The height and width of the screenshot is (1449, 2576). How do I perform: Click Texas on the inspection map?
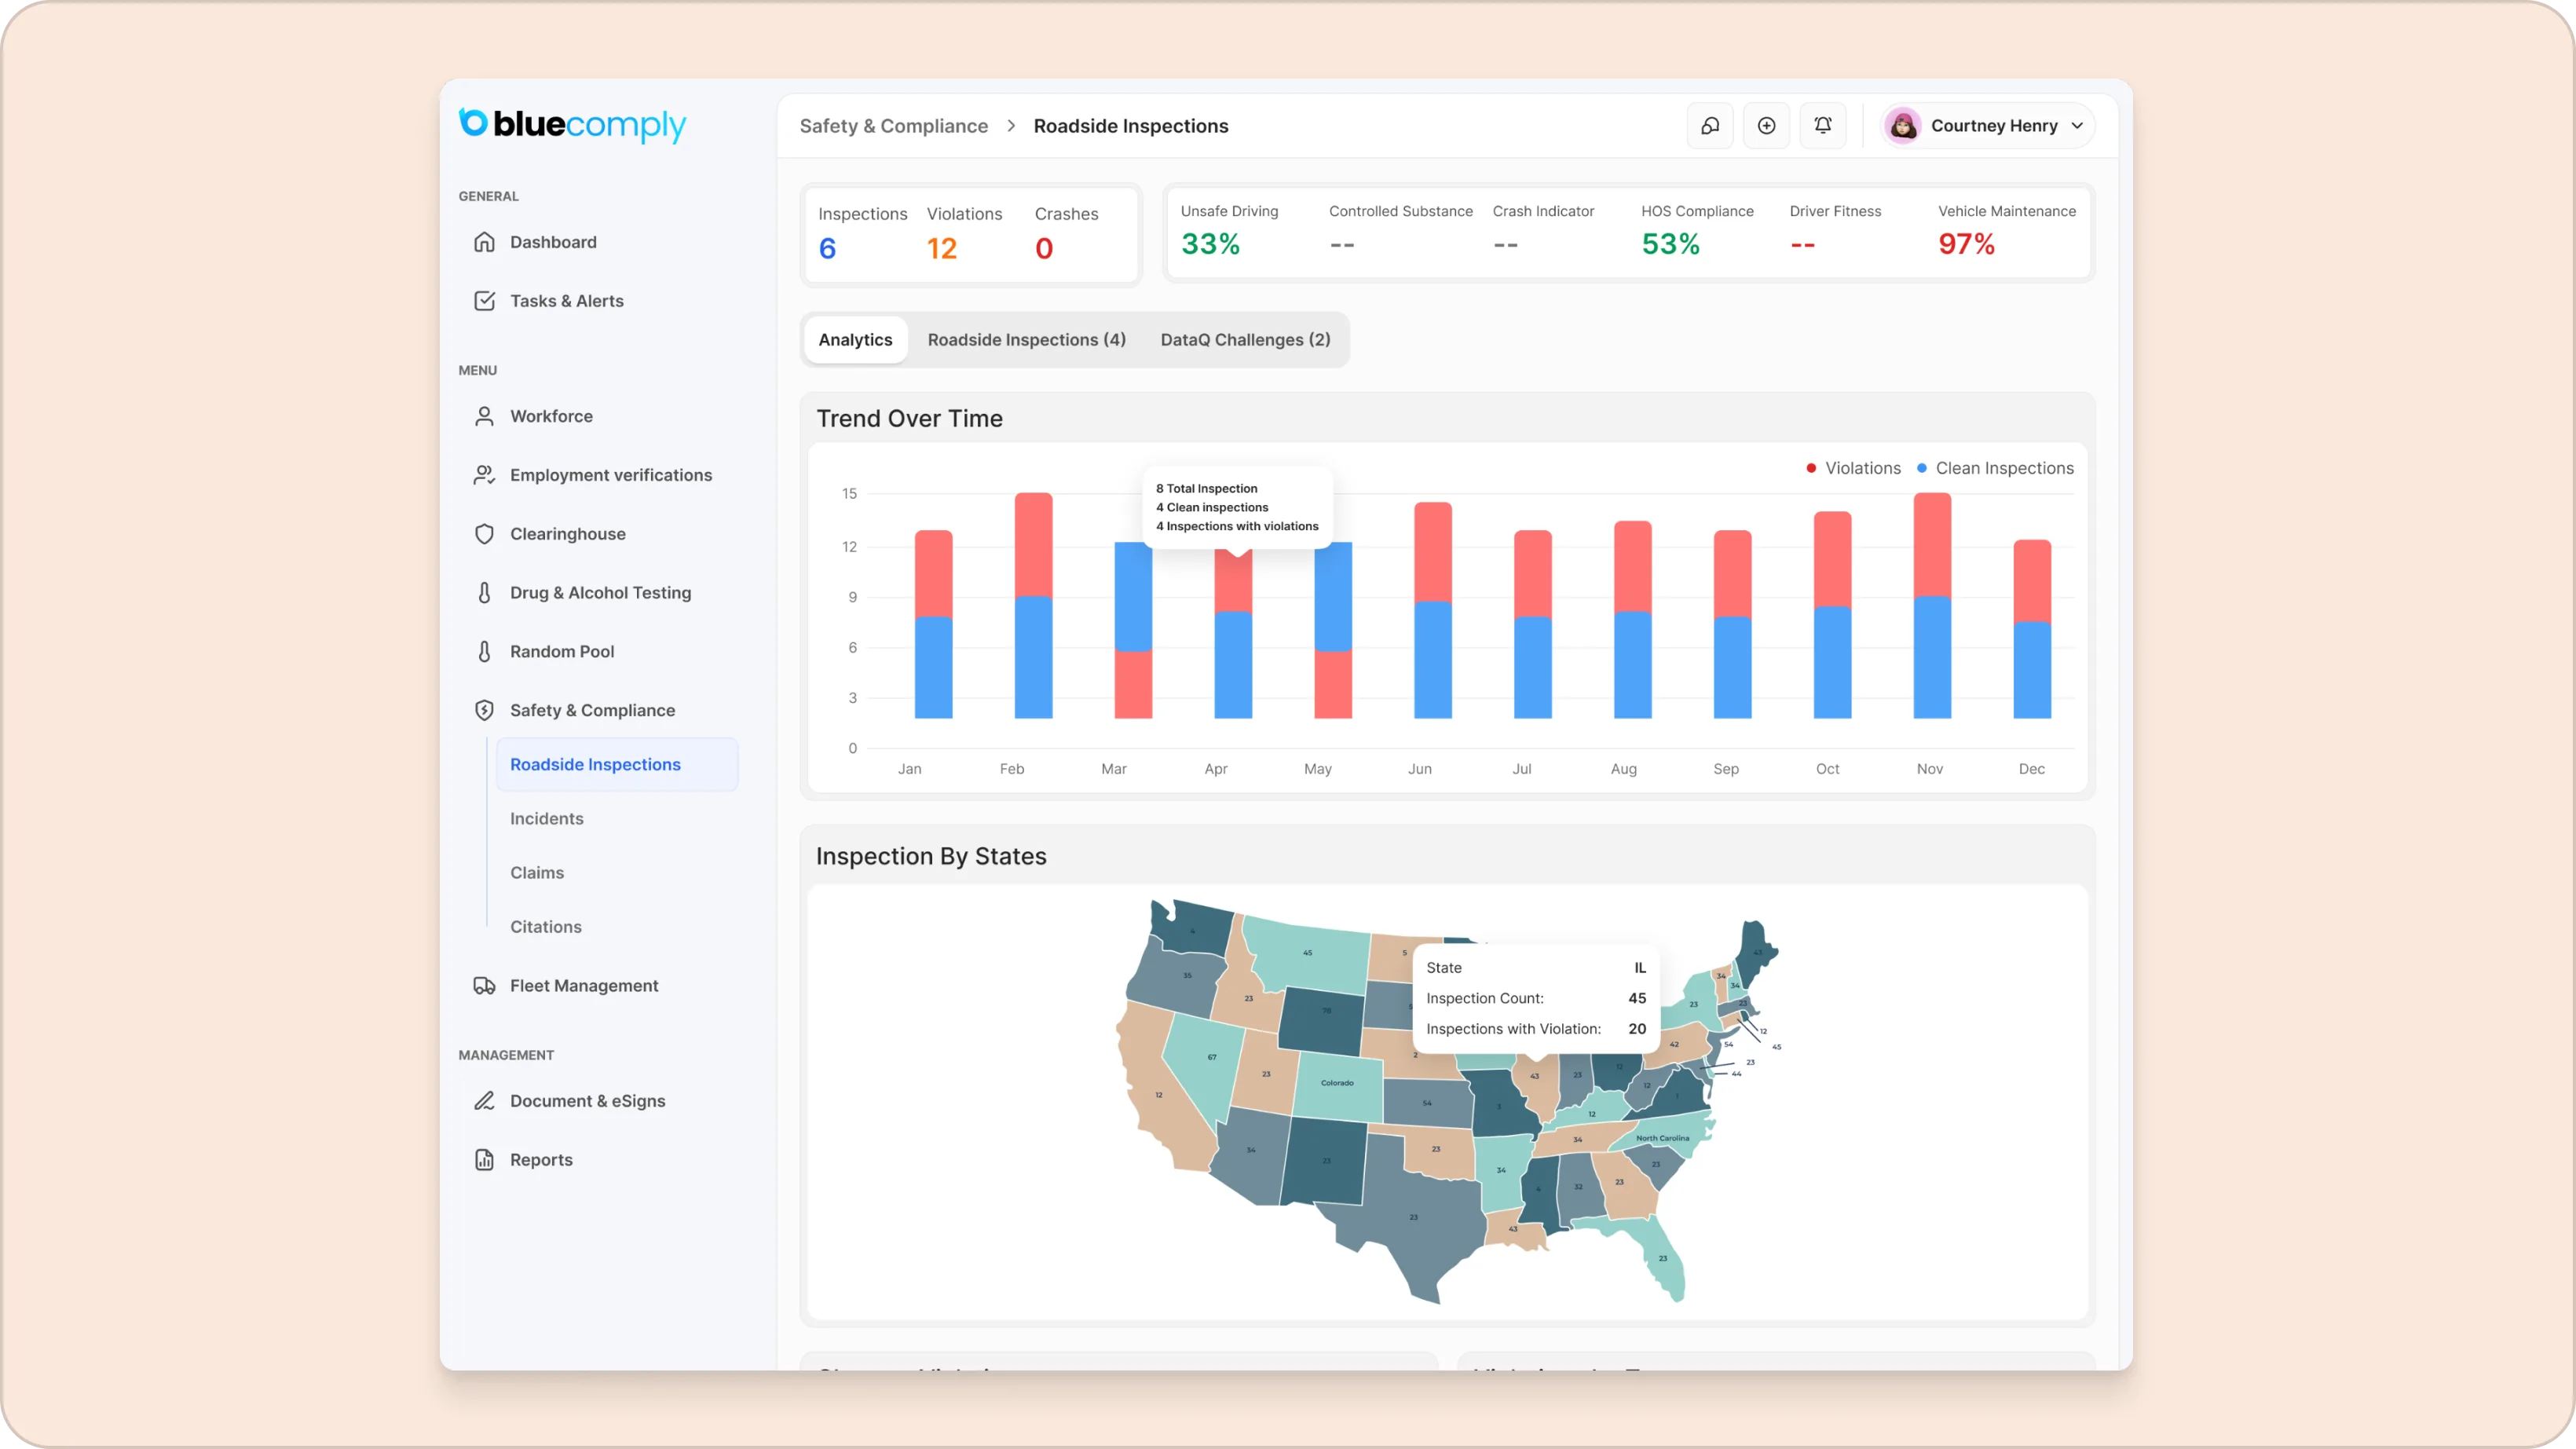point(1413,1217)
